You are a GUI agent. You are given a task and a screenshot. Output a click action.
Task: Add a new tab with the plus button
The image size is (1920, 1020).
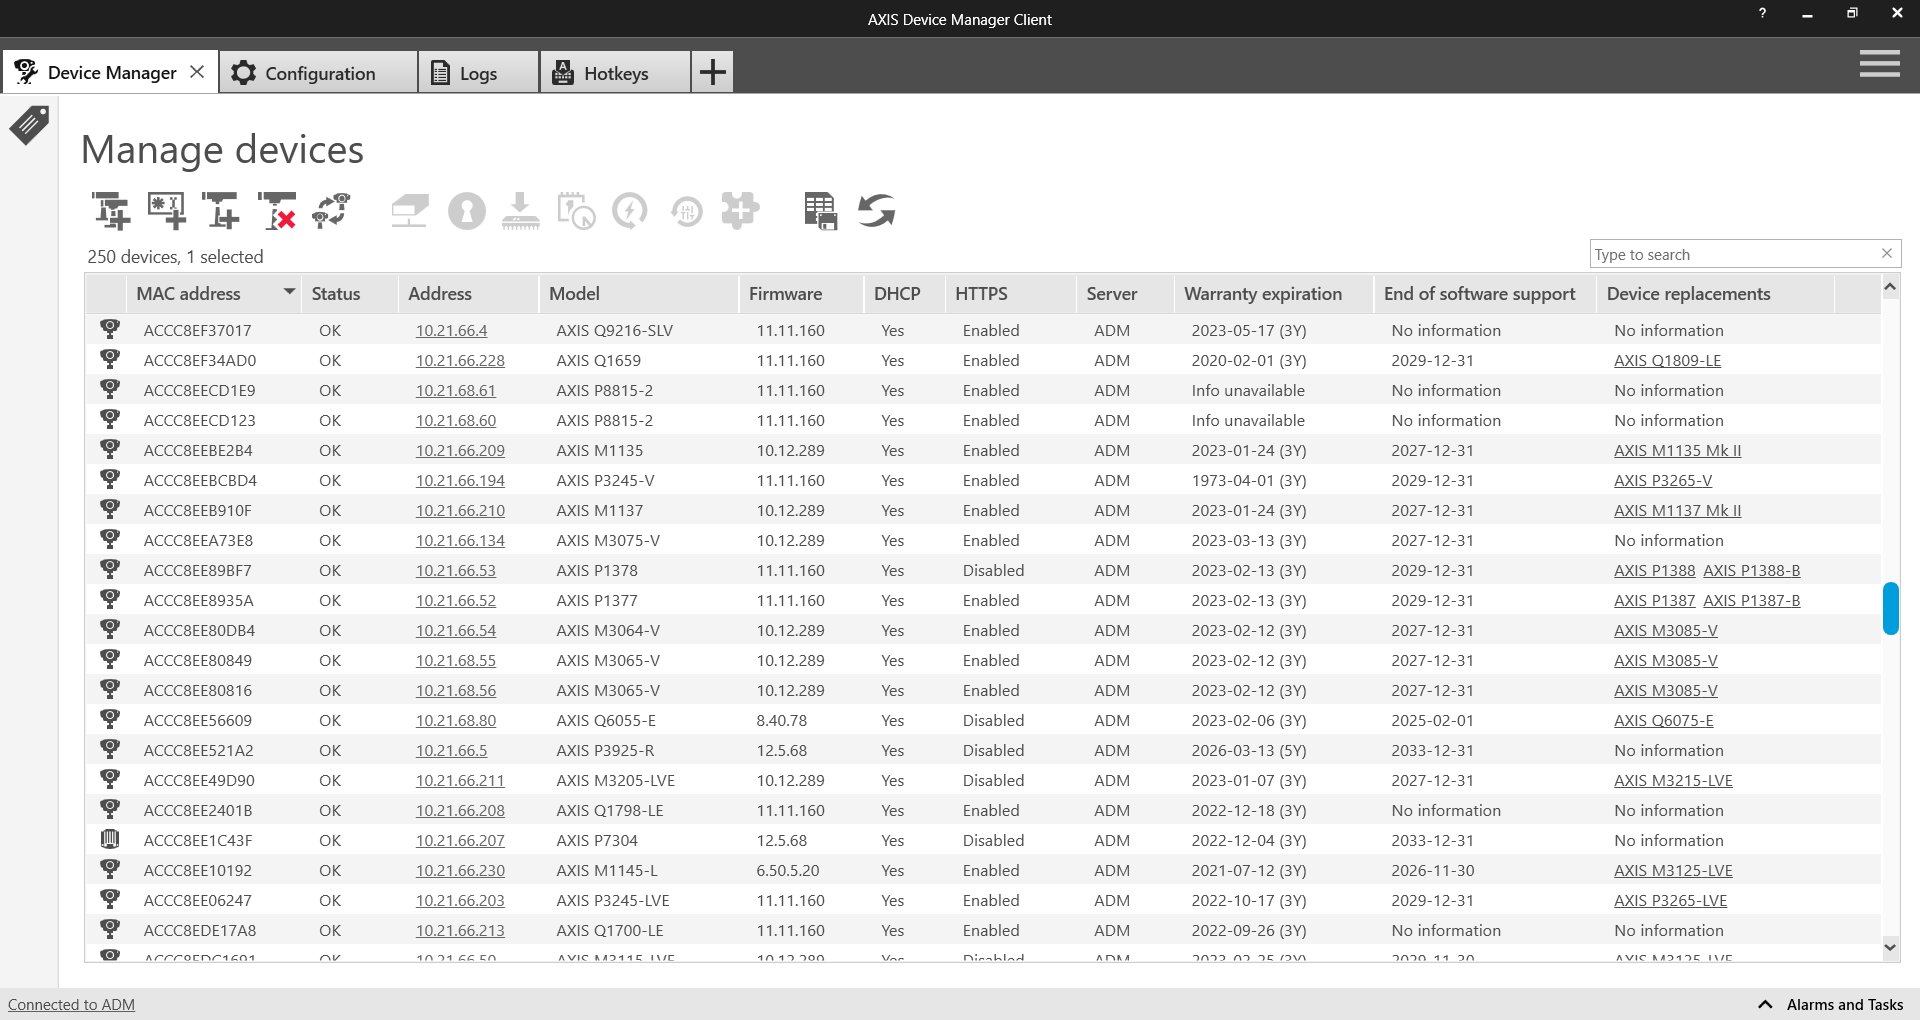click(712, 72)
